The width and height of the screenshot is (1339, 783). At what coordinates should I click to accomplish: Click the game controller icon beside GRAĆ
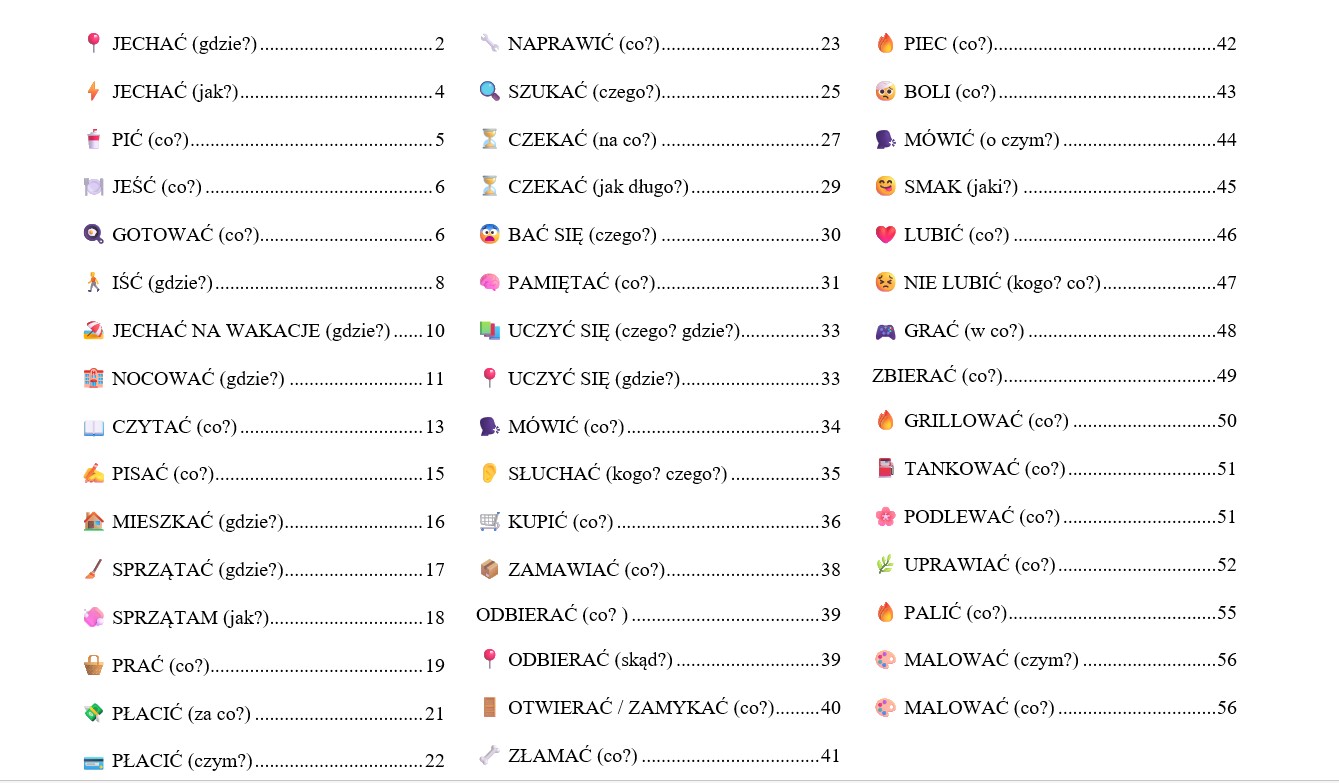pyautogui.click(x=885, y=331)
